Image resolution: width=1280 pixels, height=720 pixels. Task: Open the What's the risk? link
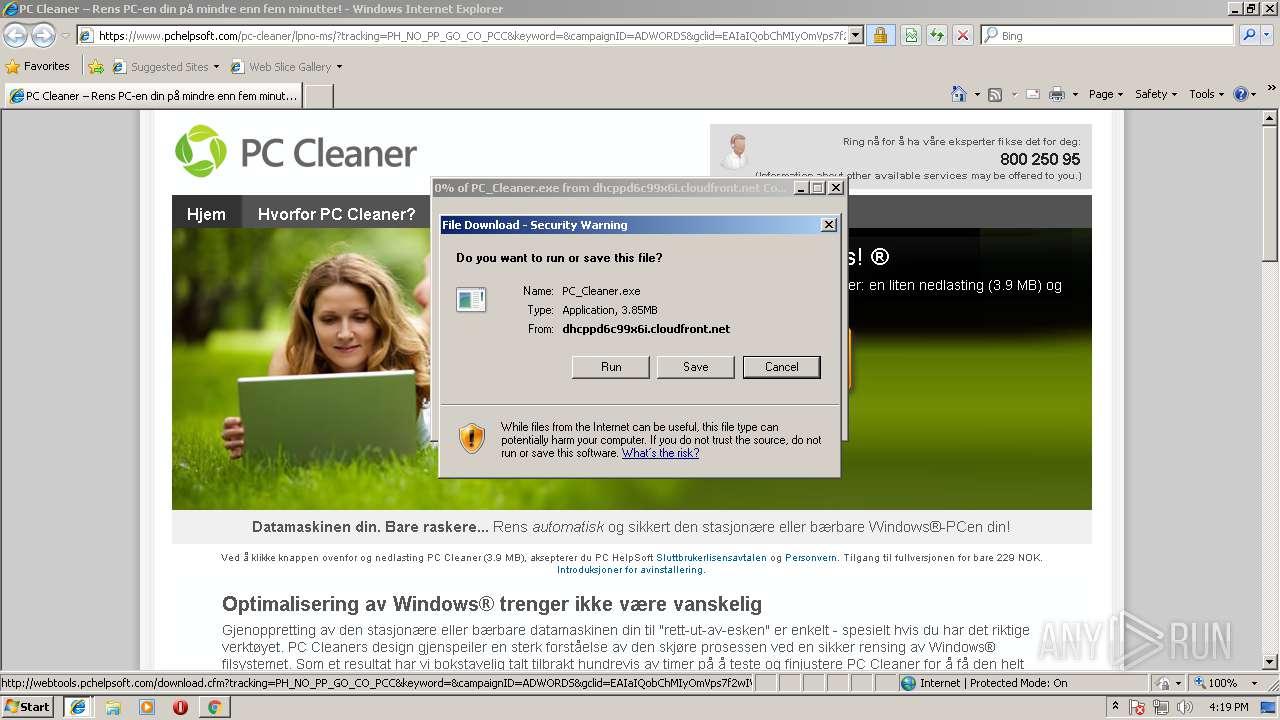point(660,453)
